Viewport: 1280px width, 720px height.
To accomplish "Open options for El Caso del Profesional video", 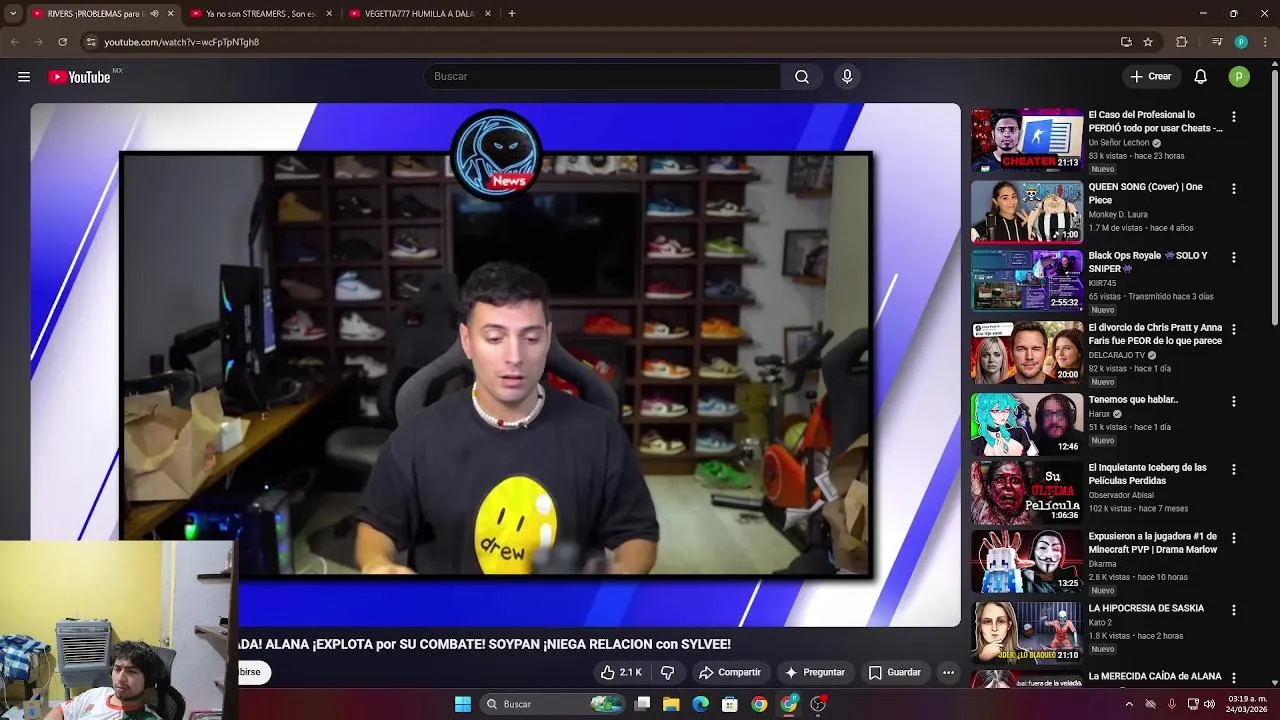I will click(x=1233, y=117).
